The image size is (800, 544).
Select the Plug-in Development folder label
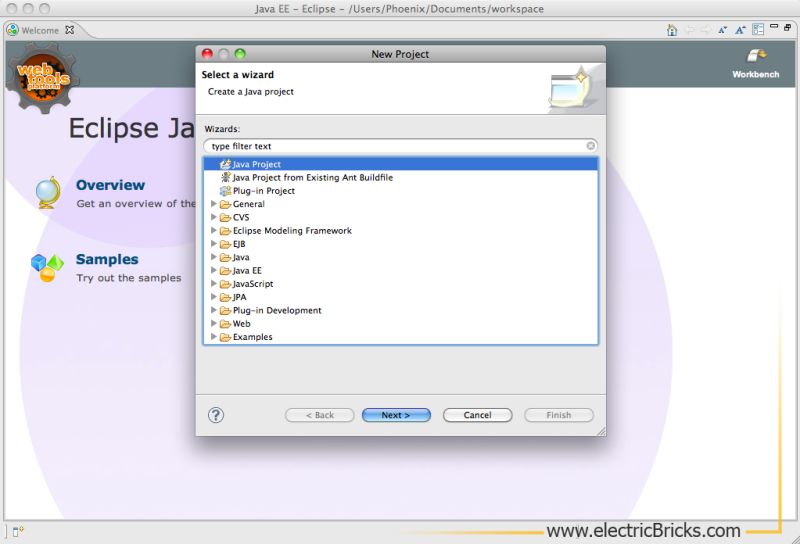pyautogui.click(x=277, y=310)
